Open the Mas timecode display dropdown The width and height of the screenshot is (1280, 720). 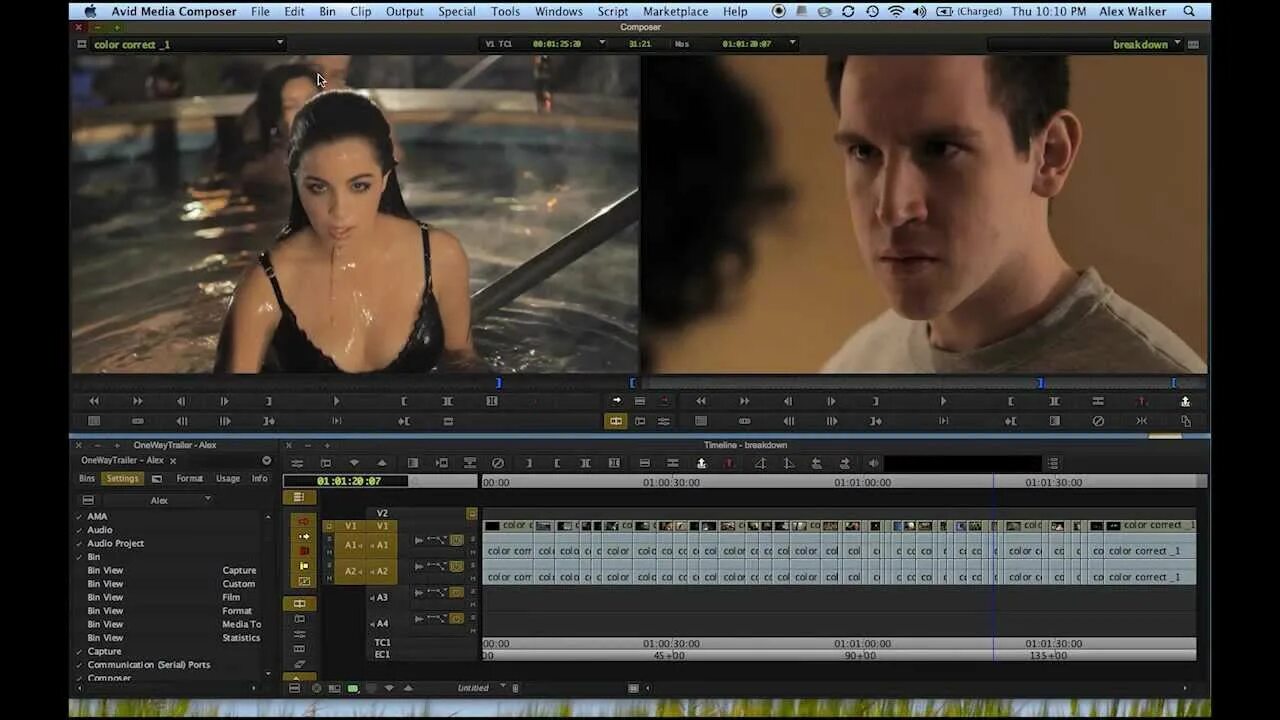tap(793, 43)
